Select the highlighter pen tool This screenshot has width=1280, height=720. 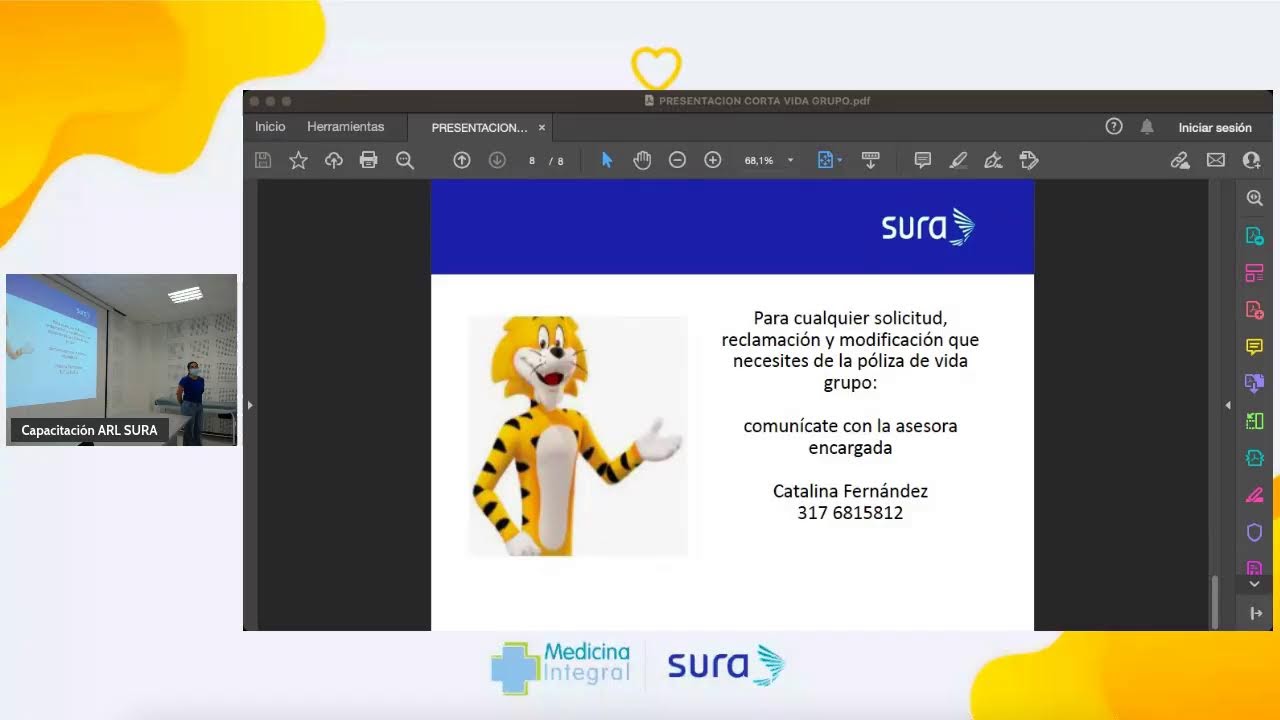(x=958, y=160)
